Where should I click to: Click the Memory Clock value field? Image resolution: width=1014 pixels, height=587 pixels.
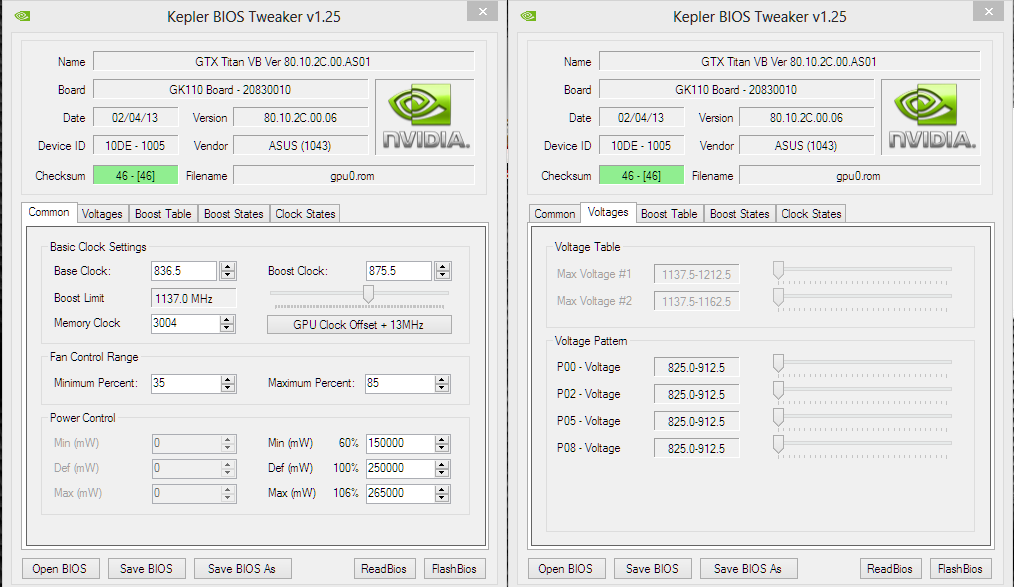point(185,323)
